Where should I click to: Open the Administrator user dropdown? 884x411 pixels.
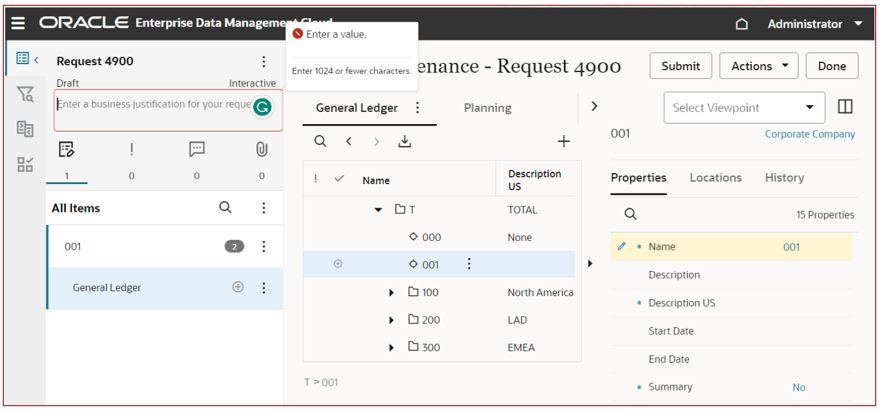pyautogui.click(x=815, y=24)
